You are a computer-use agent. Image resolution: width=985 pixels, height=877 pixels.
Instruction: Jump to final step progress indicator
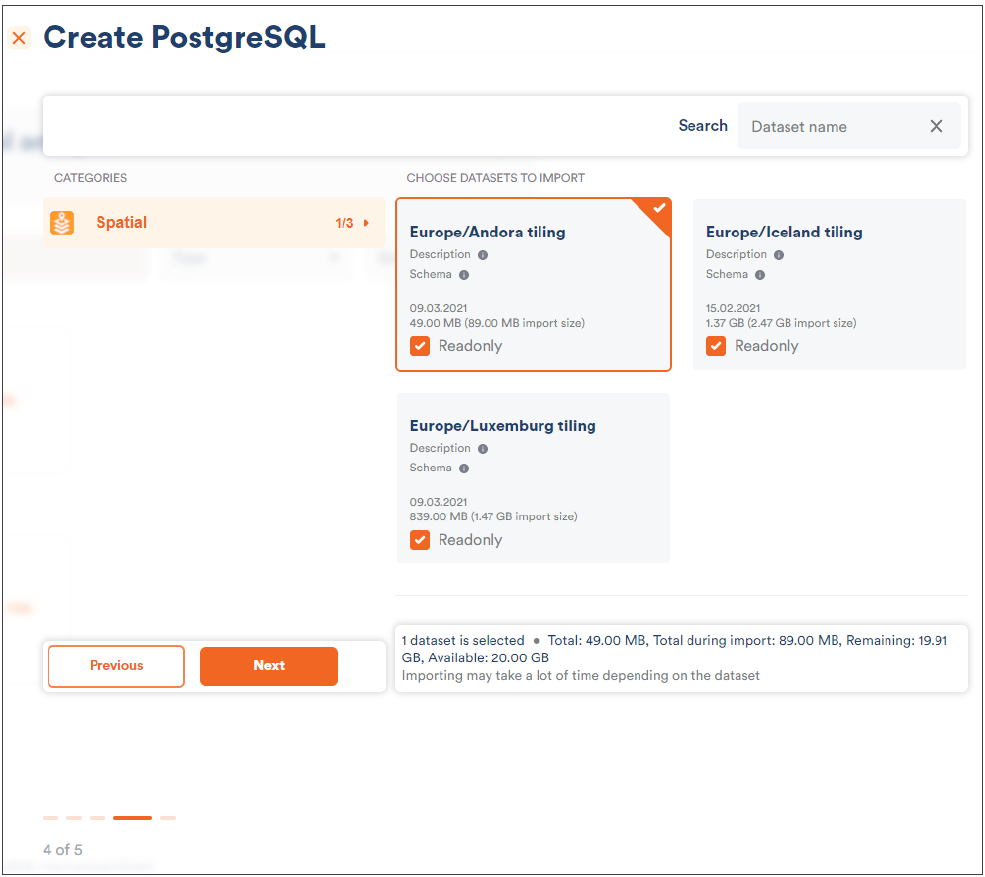[168, 818]
